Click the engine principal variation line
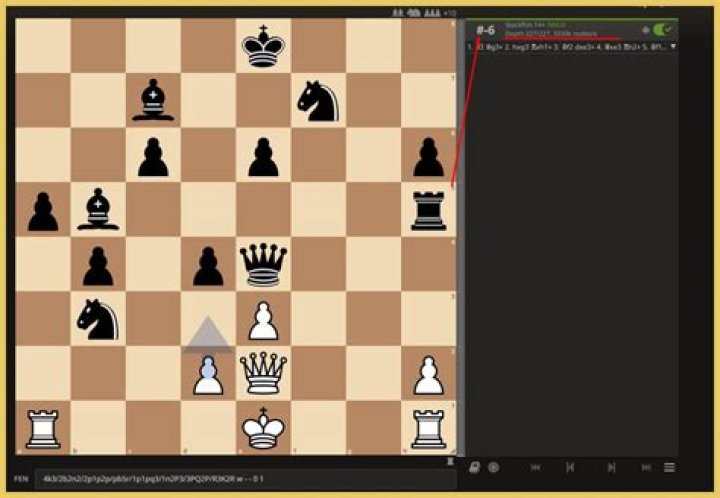Image resolution: width=720 pixels, height=498 pixels. coord(568,46)
